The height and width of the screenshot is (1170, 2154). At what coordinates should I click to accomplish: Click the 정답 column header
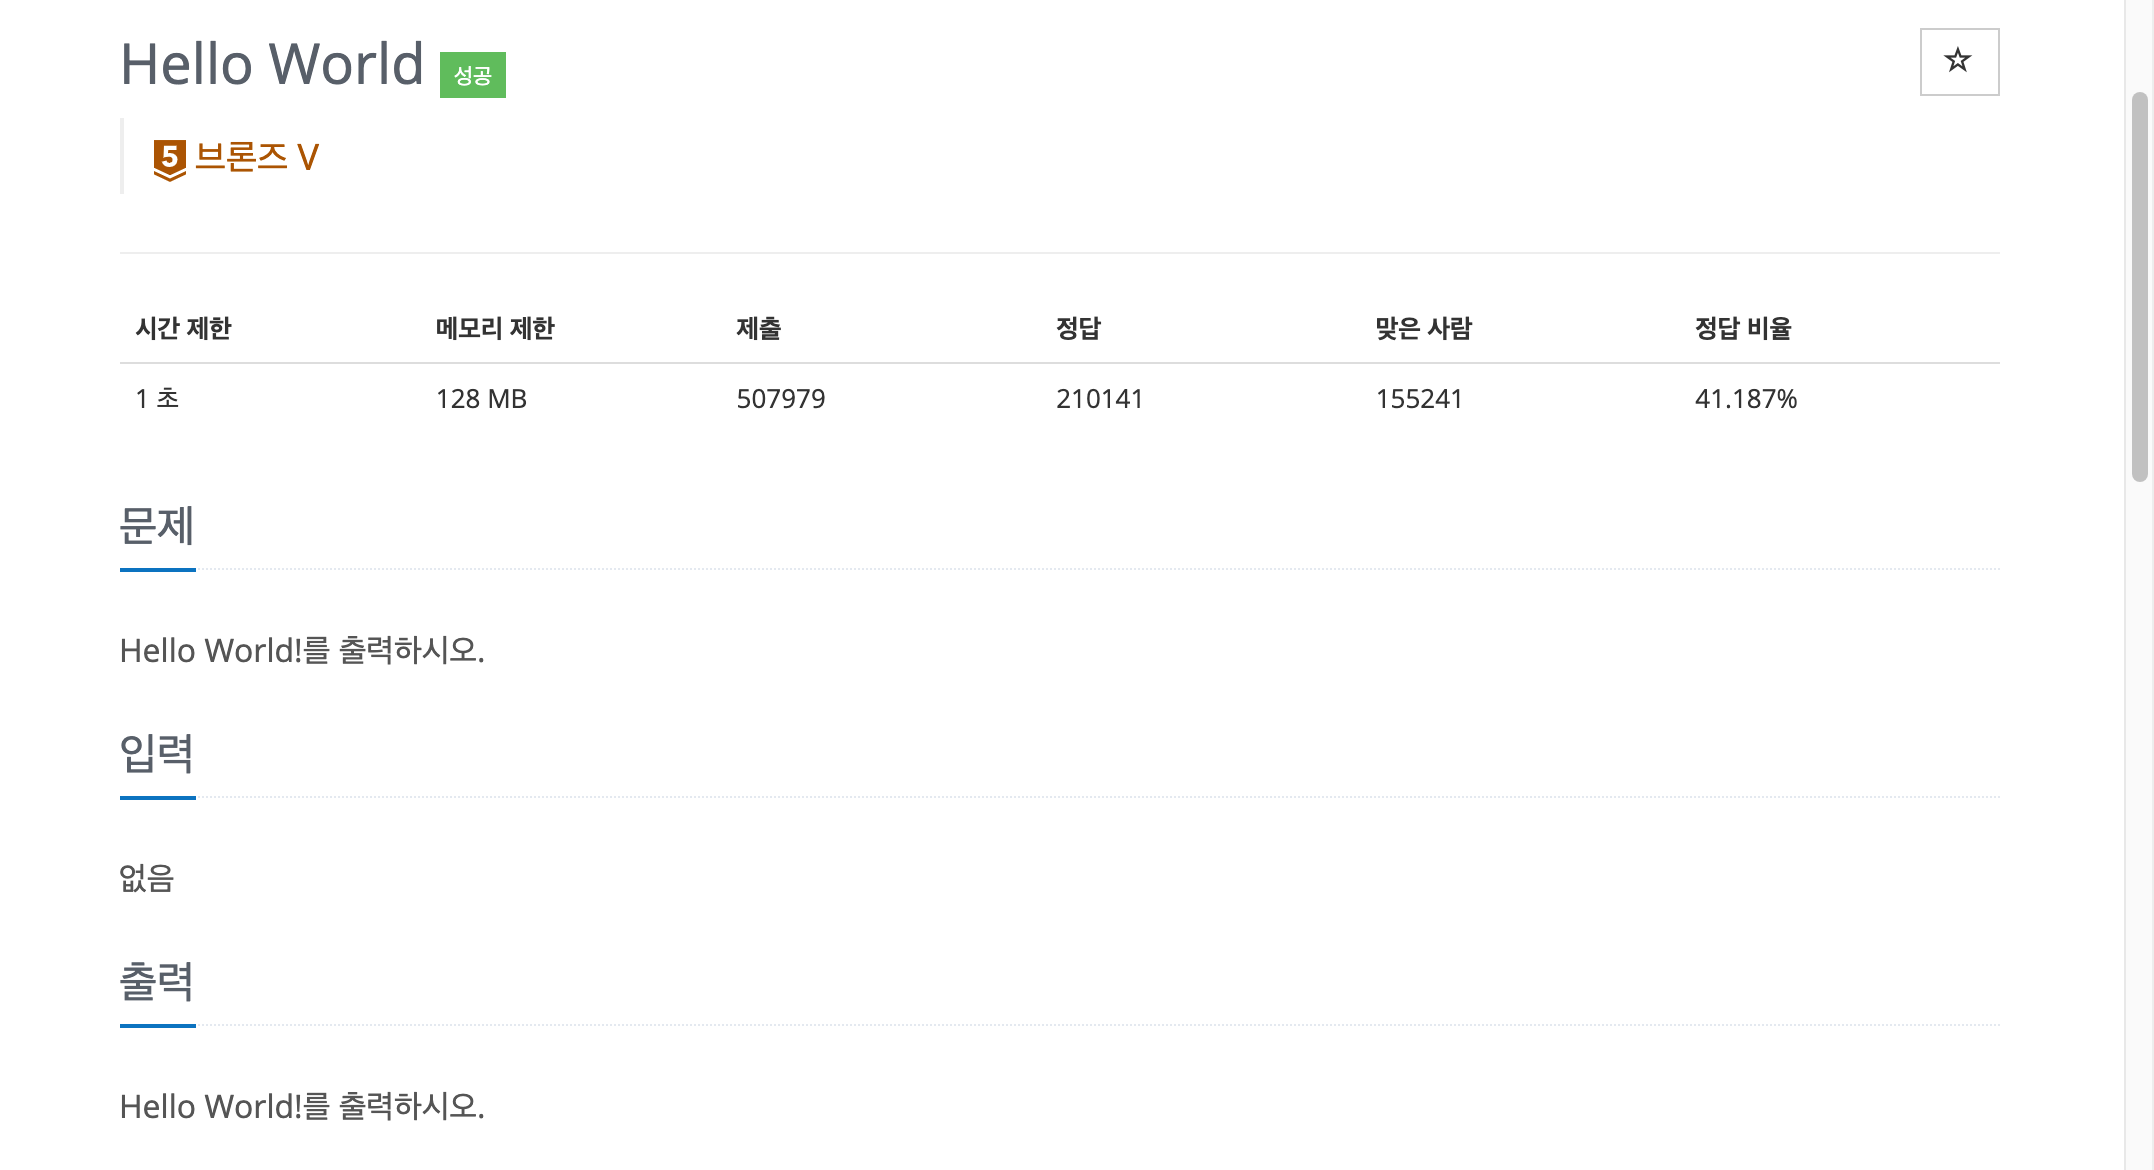(x=1077, y=328)
